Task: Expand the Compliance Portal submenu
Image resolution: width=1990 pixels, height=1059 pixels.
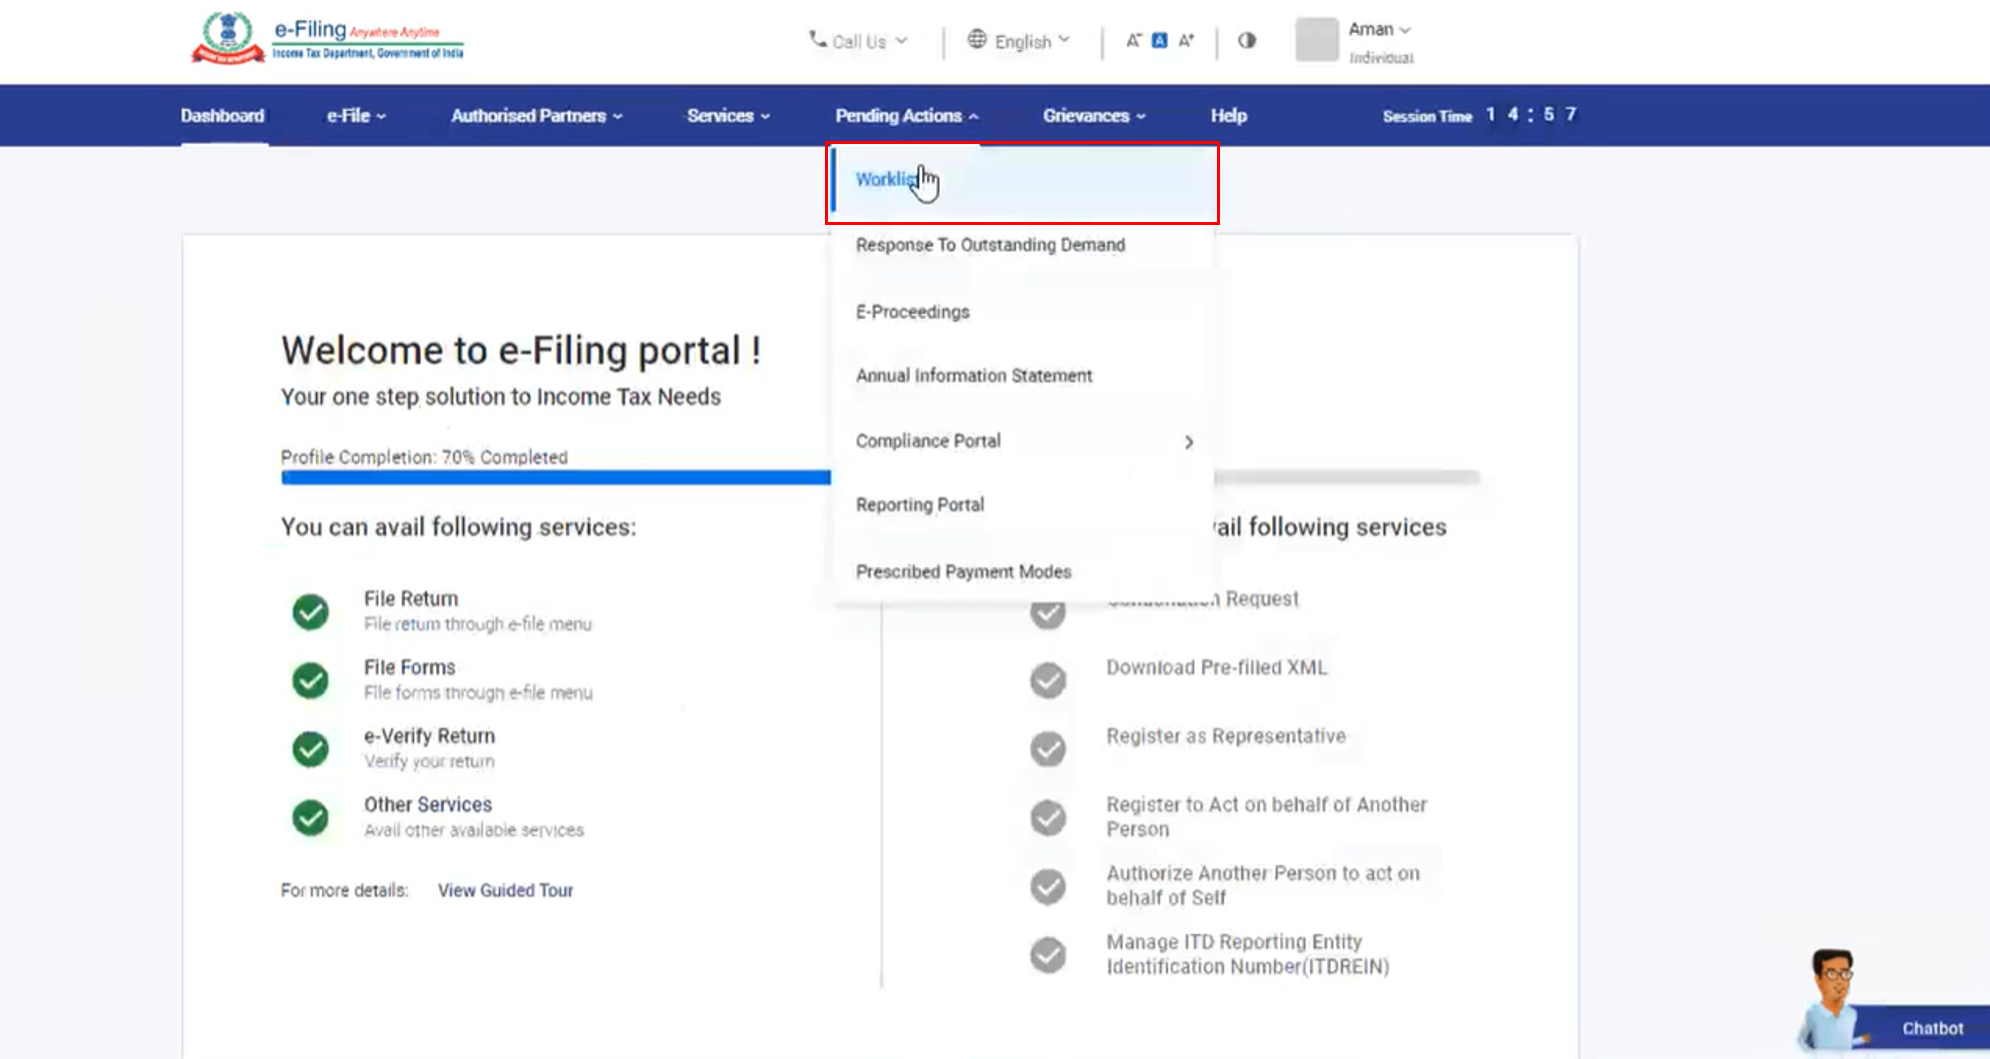Action: point(1188,442)
